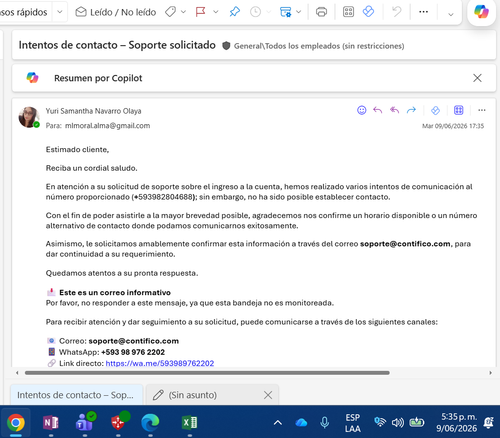This screenshot has height=438, width=500.
Task: Forward the email
Action: point(411,110)
